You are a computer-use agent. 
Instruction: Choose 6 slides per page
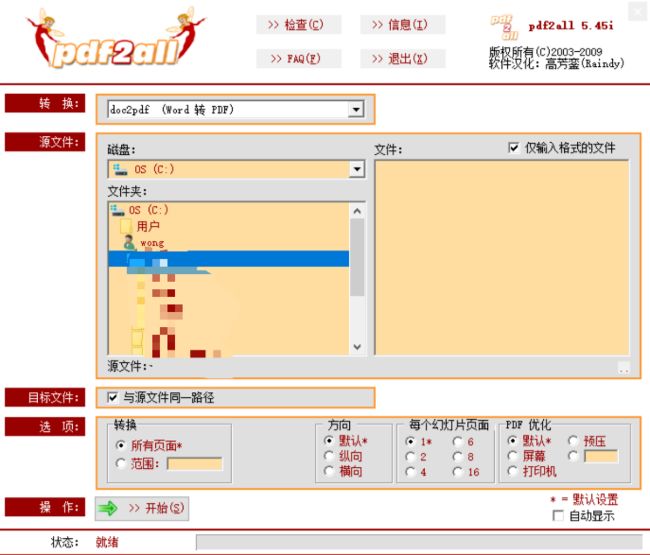tap(458, 441)
